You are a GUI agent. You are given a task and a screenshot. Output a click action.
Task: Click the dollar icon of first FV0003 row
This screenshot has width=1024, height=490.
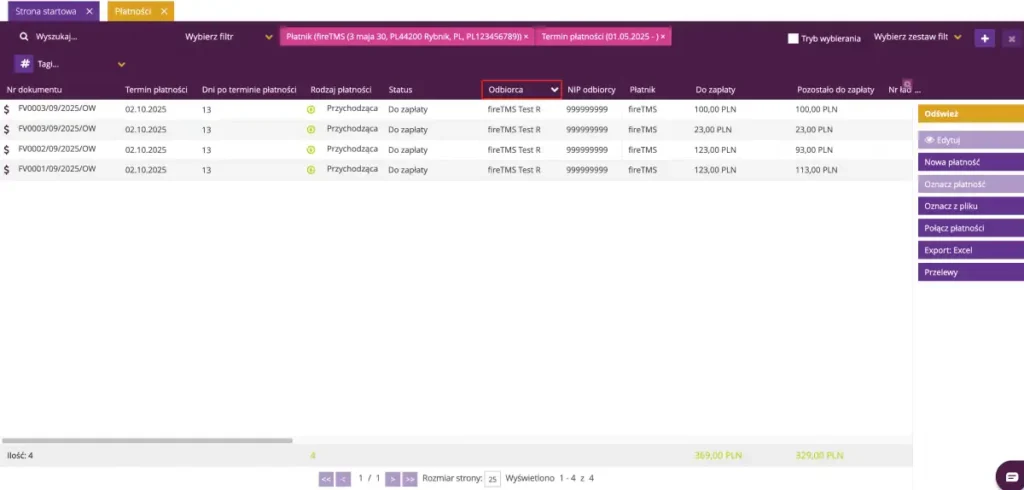[x=7, y=108]
